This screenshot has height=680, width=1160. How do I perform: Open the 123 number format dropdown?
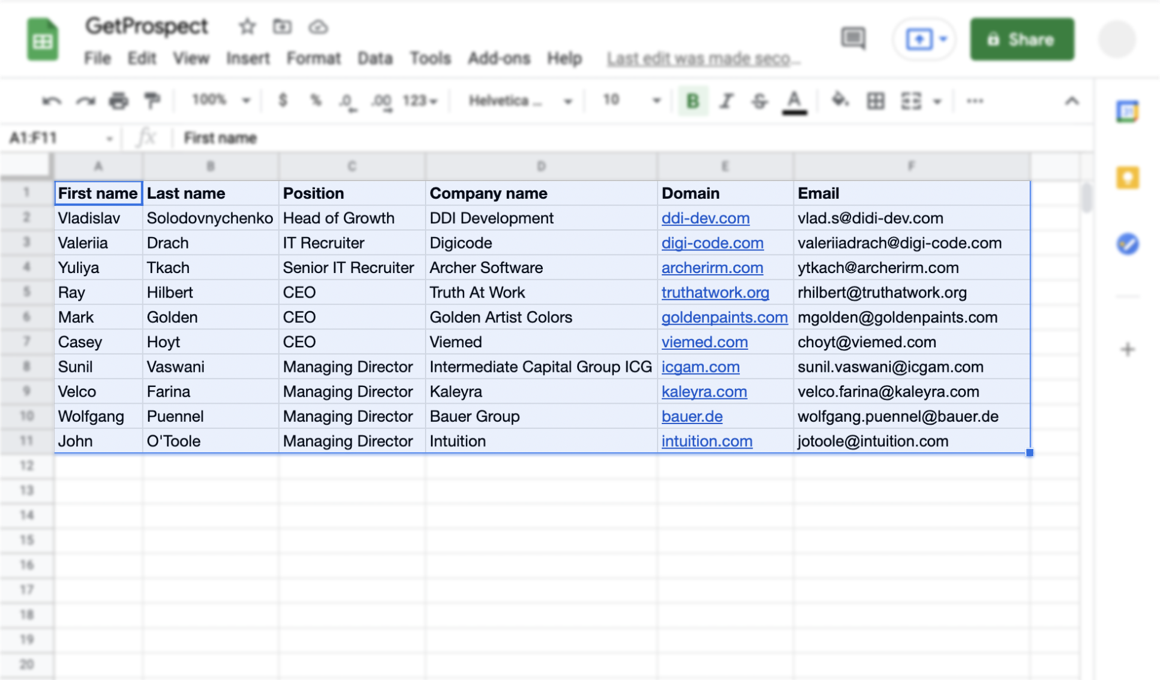[x=419, y=101]
